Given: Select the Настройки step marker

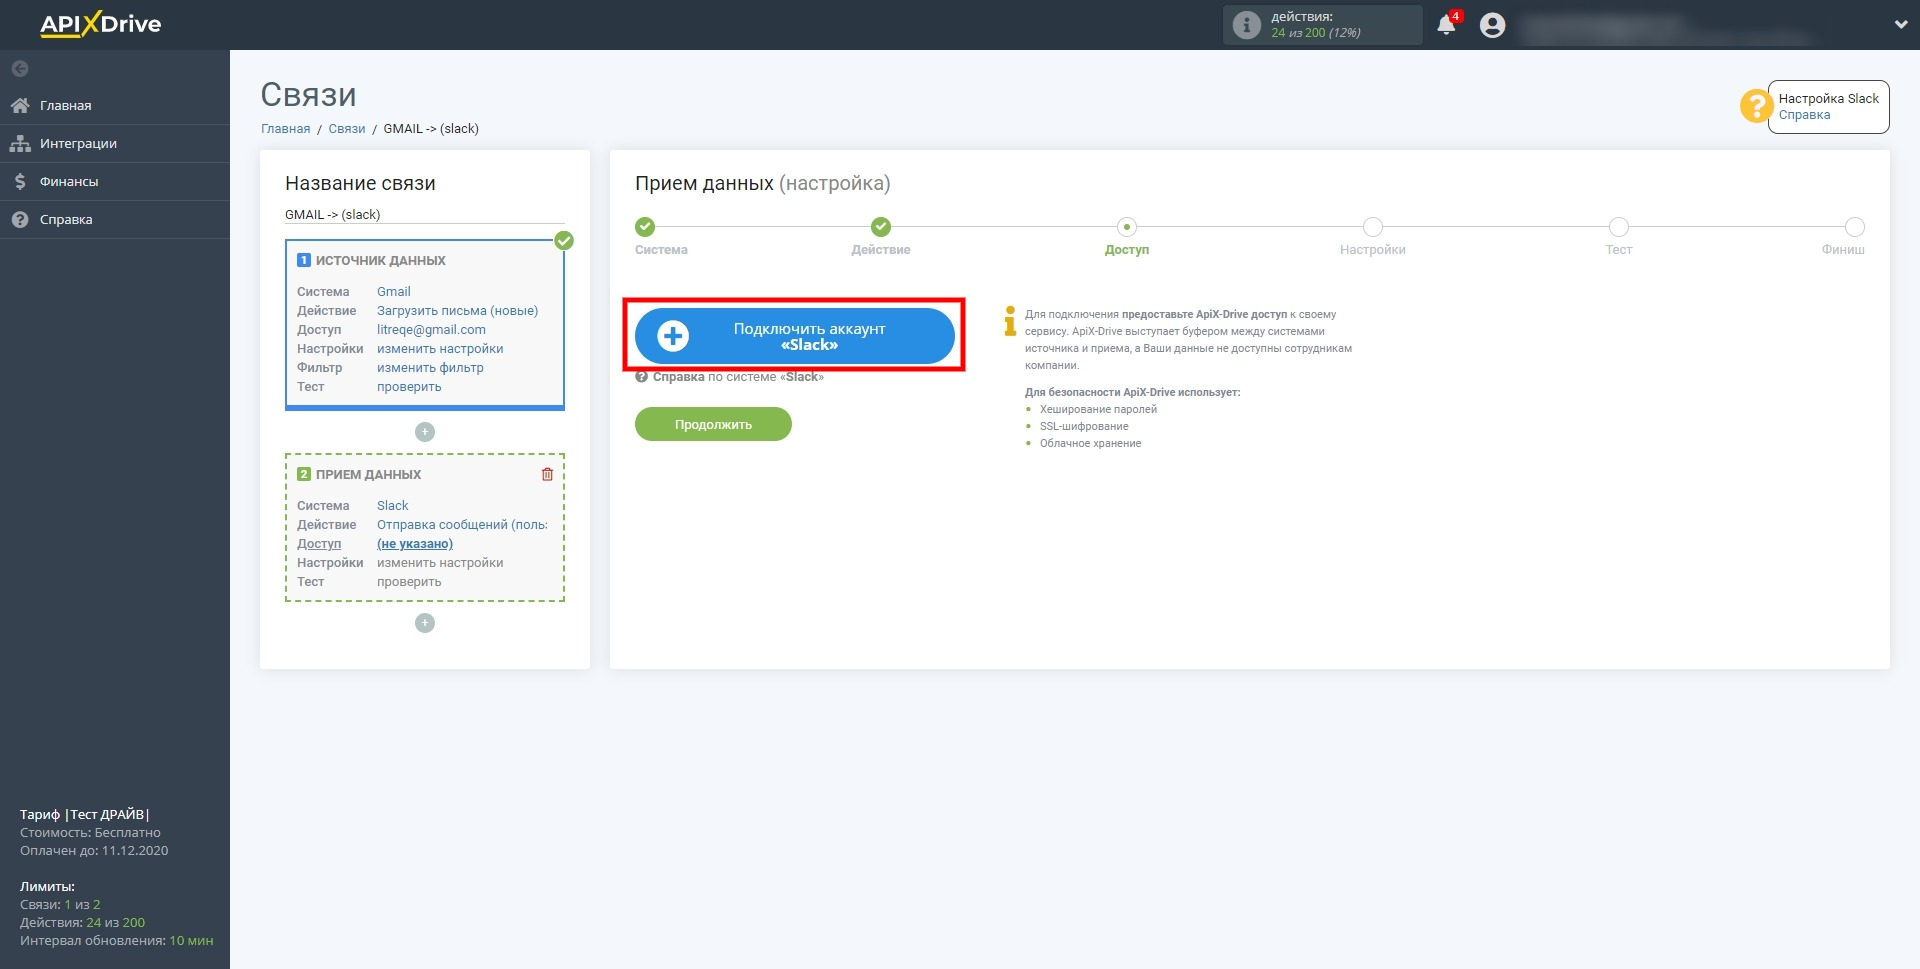Looking at the screenshot, I should tap(1373, 227).
